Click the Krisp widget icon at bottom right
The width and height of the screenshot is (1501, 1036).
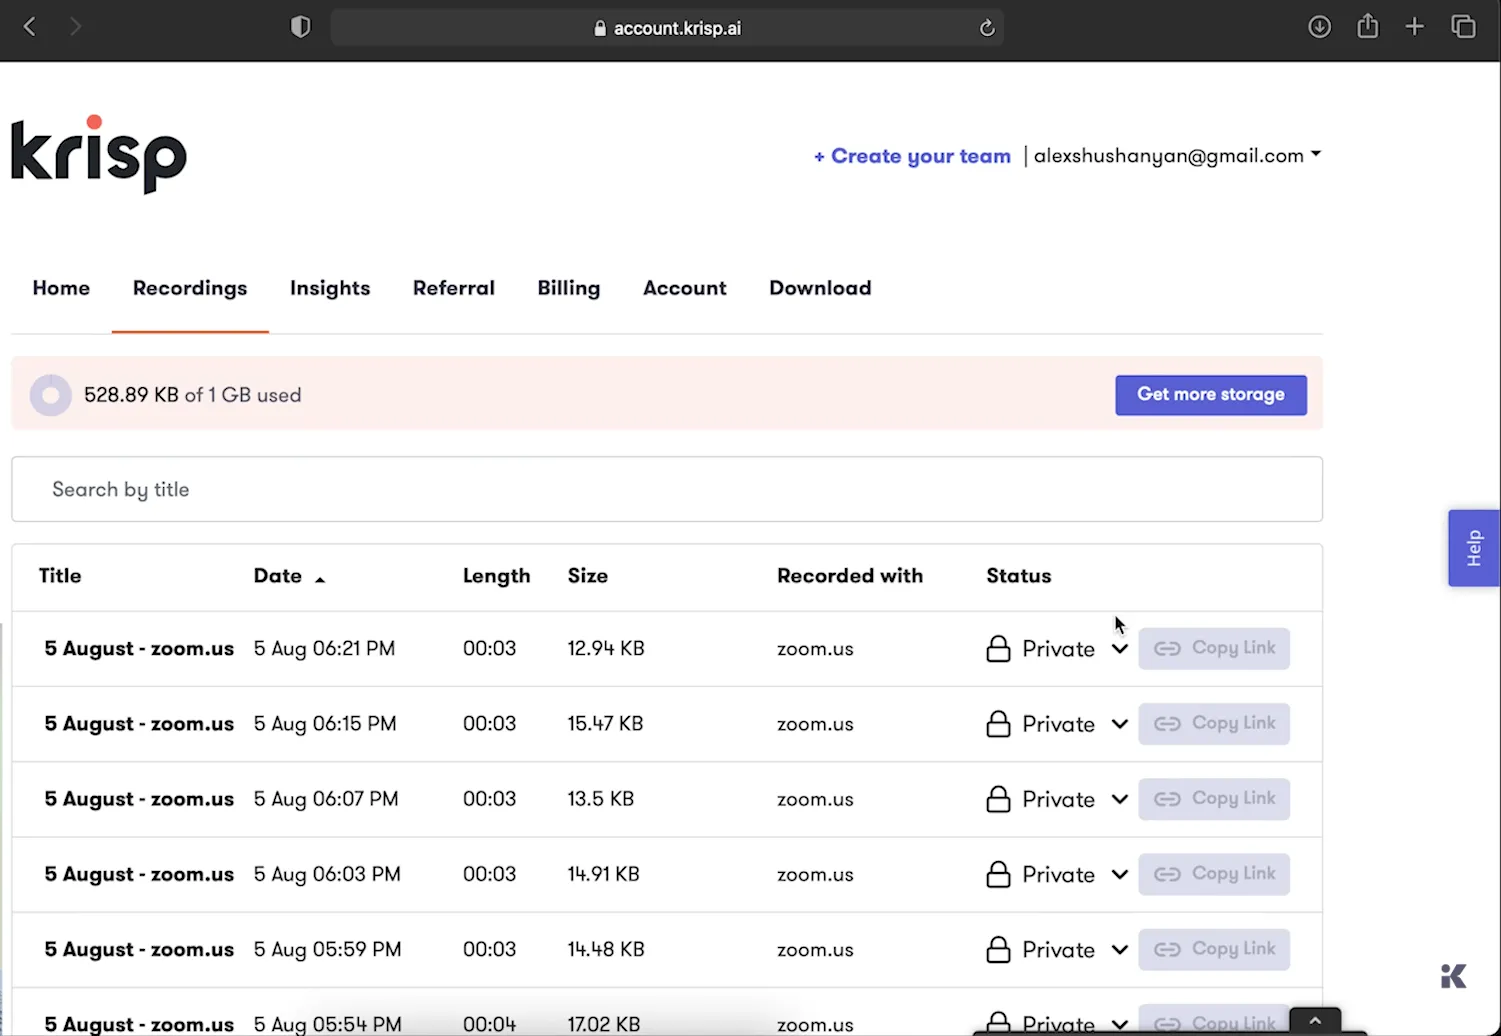coord(1454,976)
